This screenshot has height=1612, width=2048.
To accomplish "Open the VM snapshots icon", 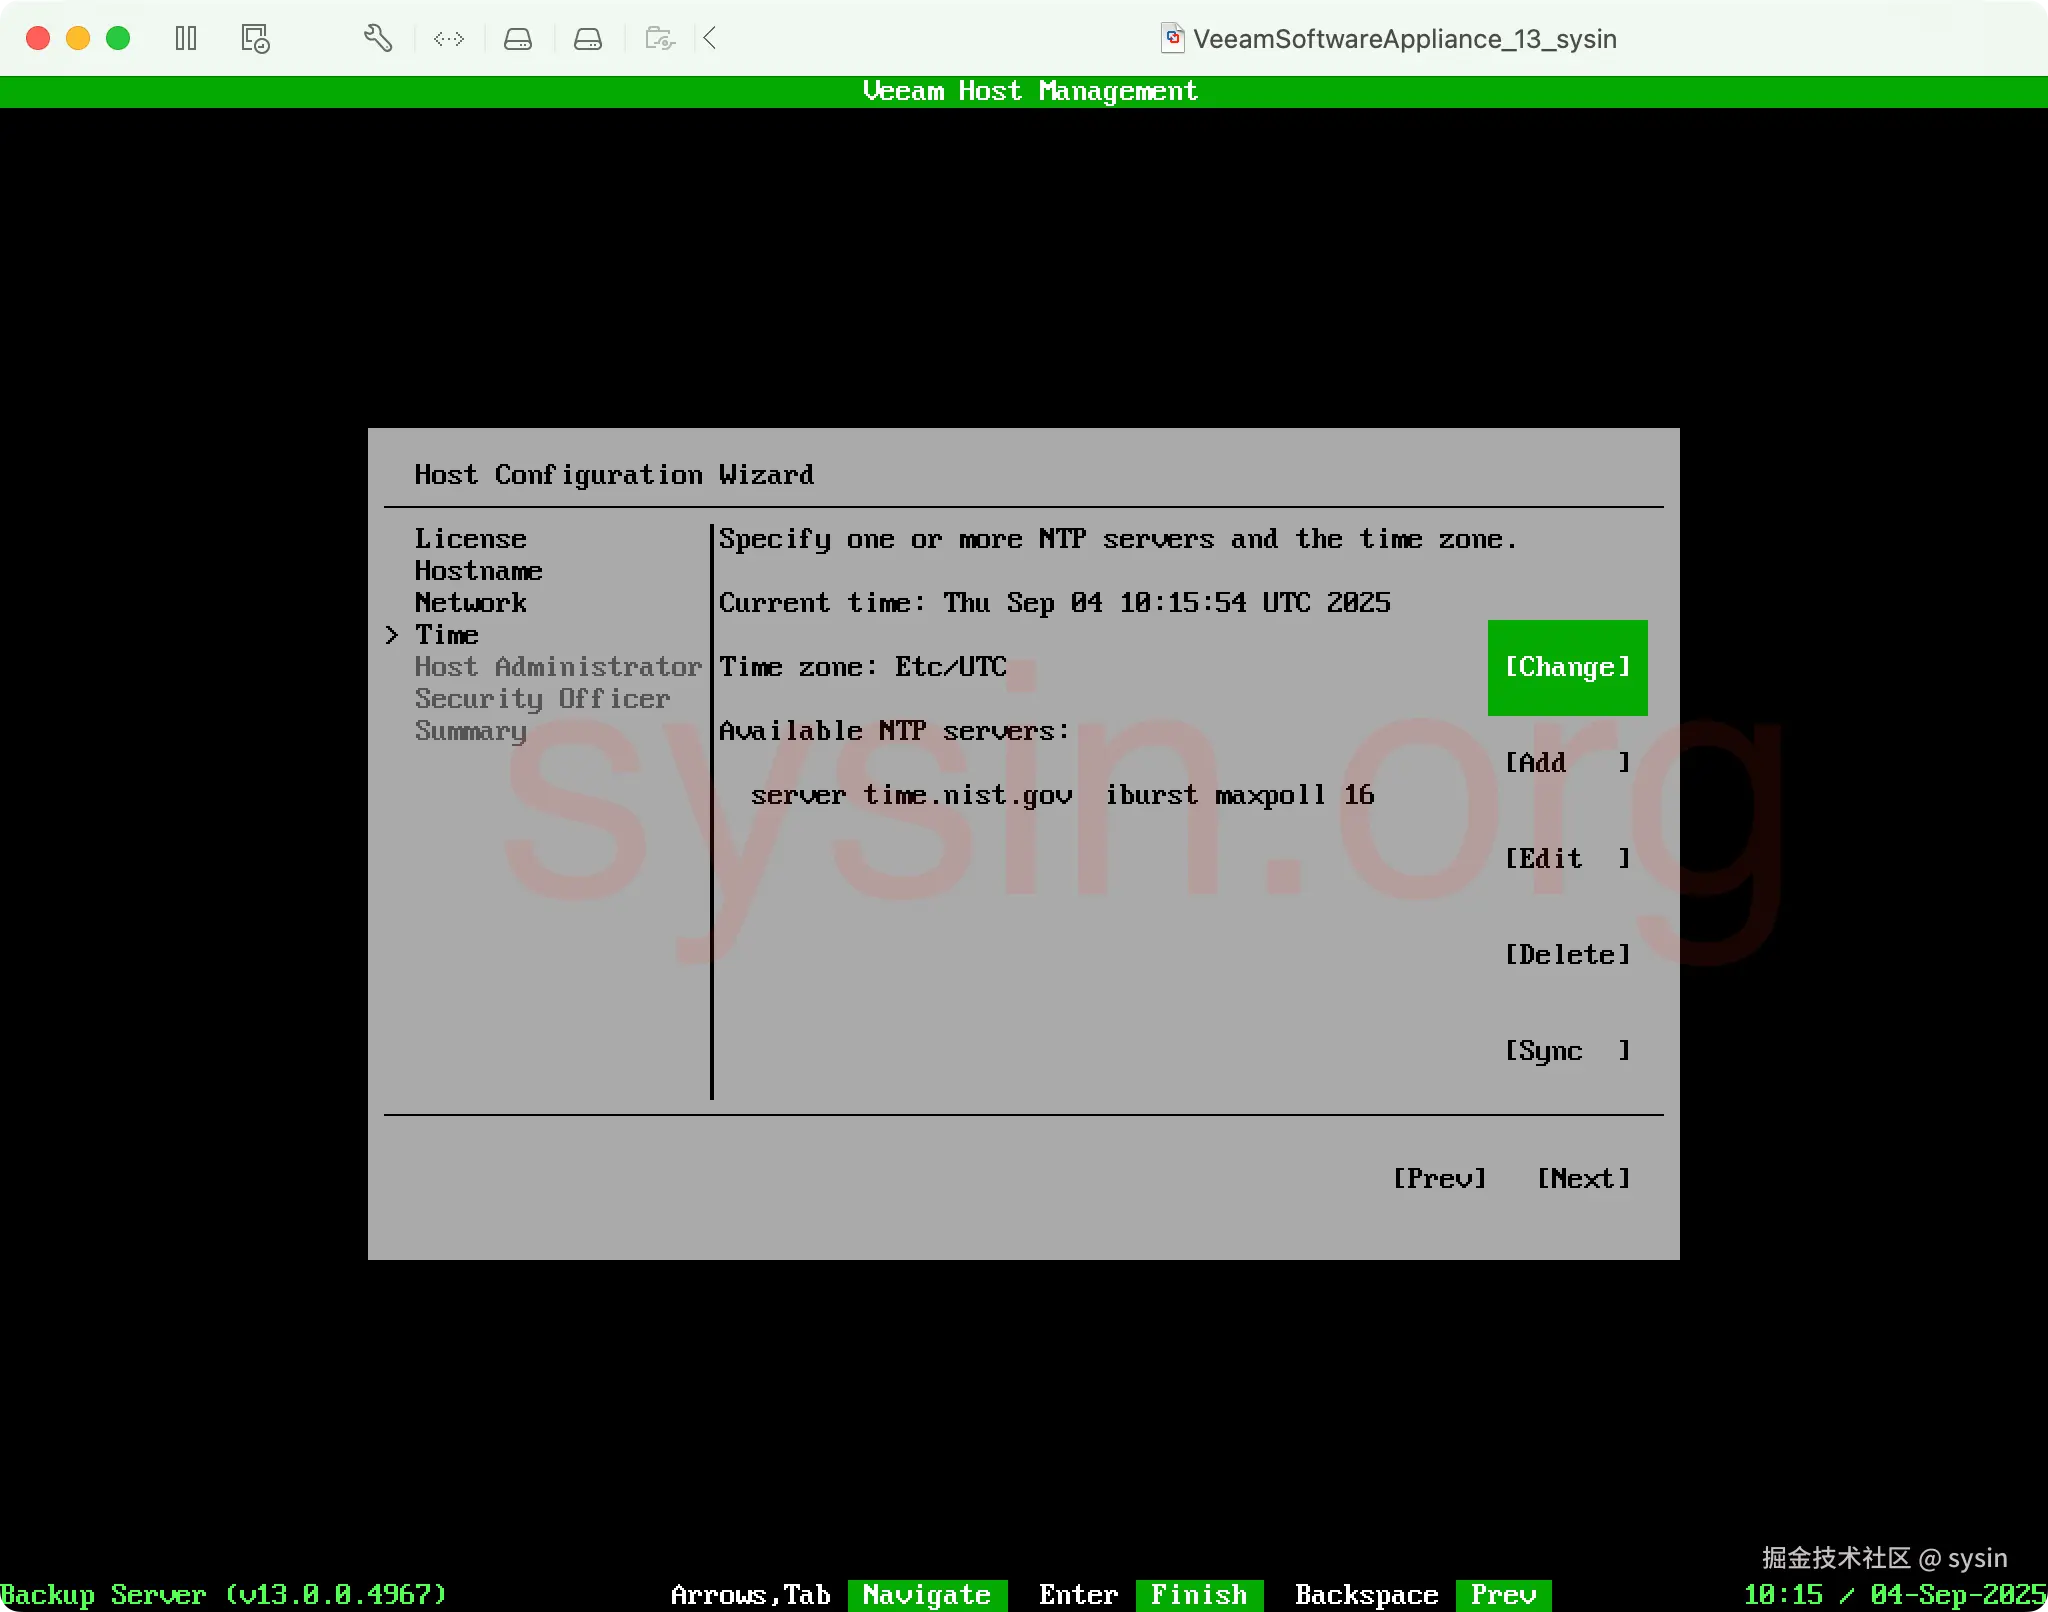I will coord(255,39).
